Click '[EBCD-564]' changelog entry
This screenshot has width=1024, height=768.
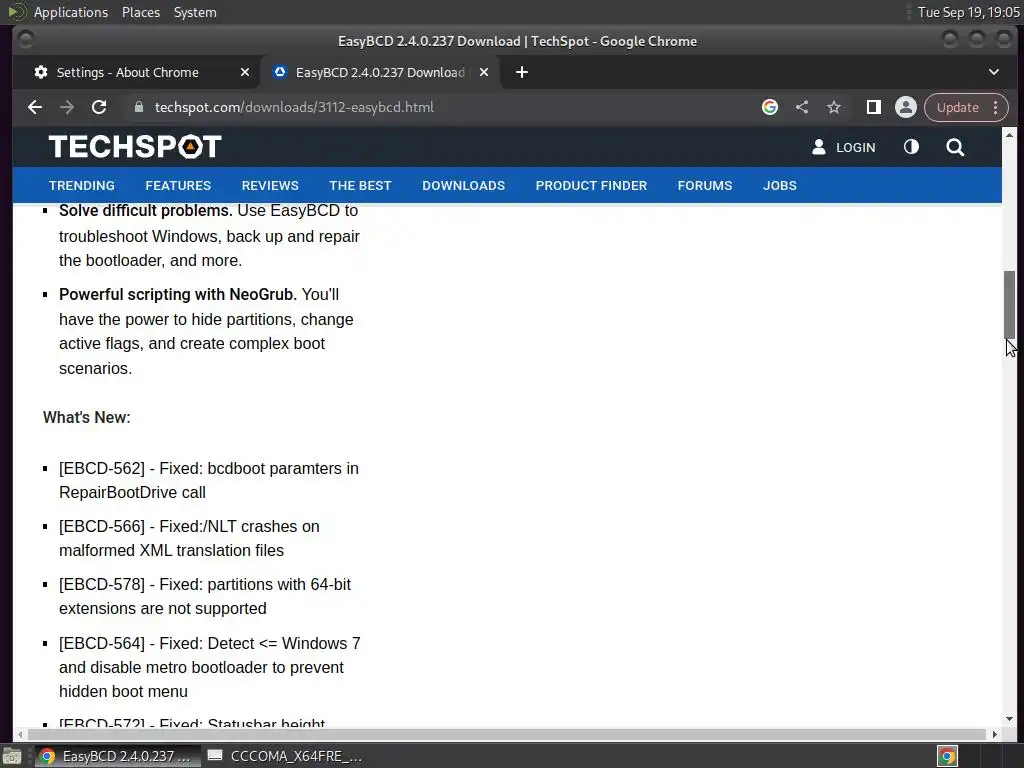click(x=210, y=667)
